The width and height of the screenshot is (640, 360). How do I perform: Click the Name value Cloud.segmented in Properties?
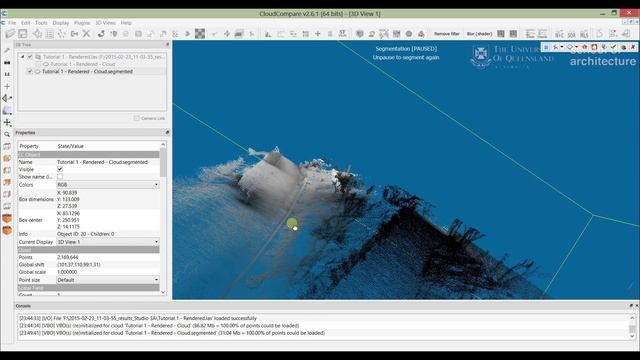point(102,162)
